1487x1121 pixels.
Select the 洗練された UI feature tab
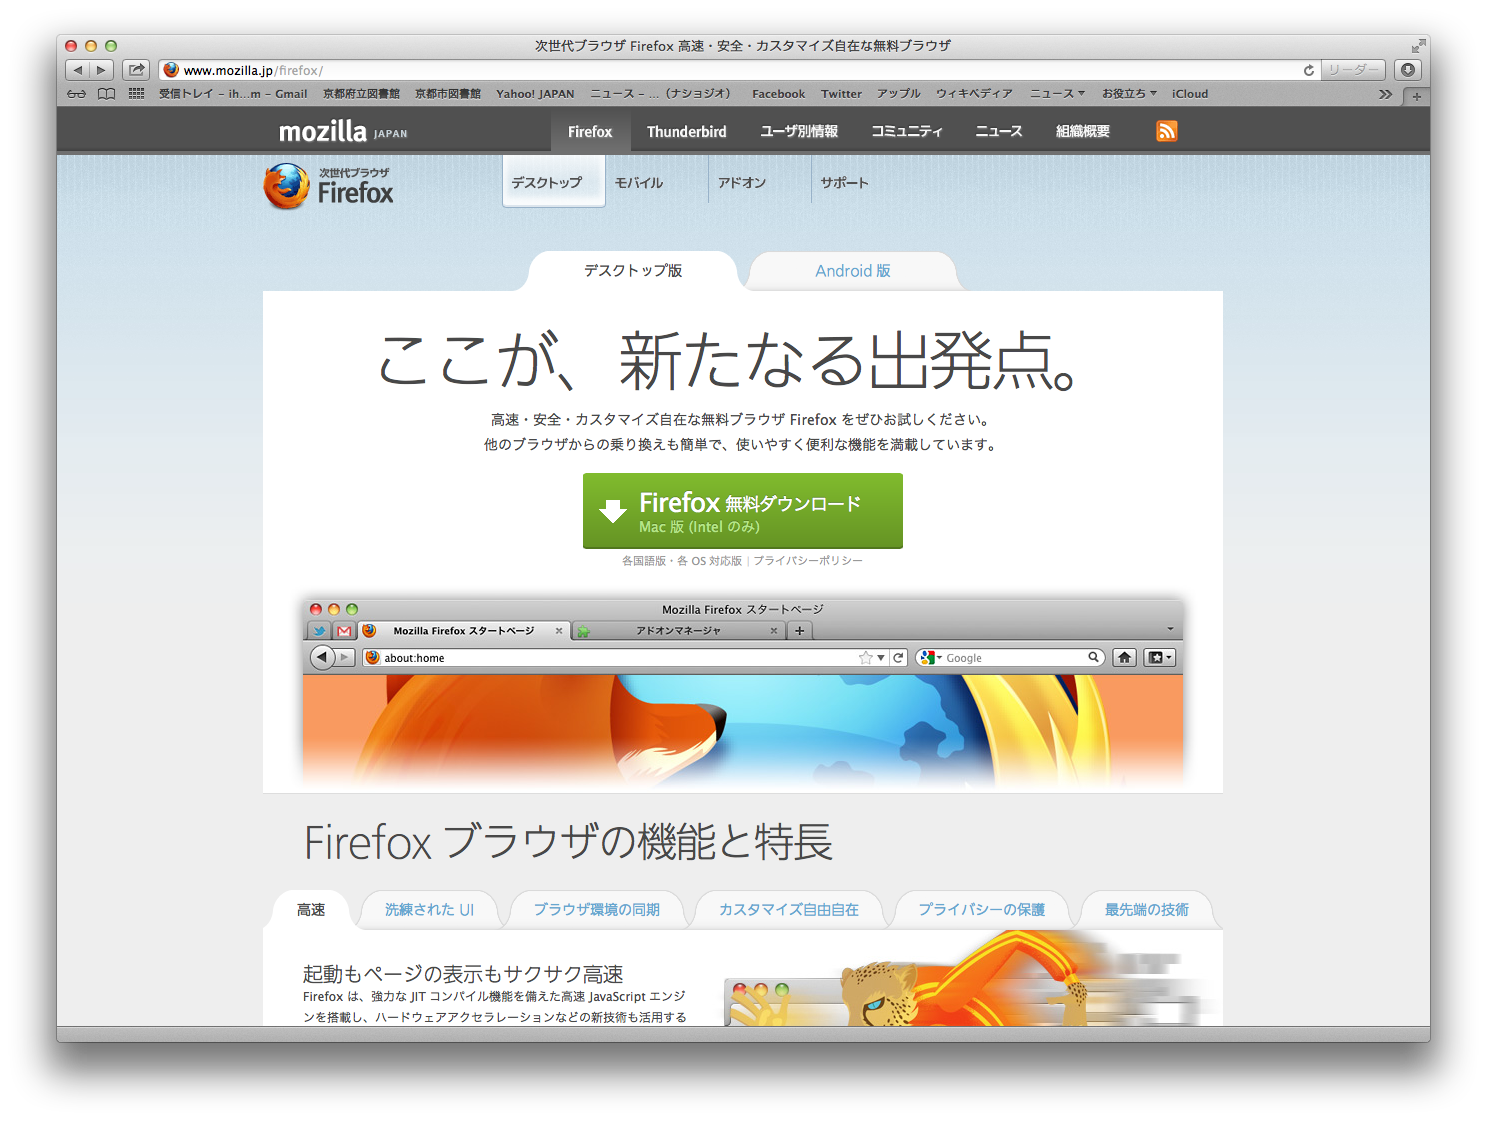[430, 910]
